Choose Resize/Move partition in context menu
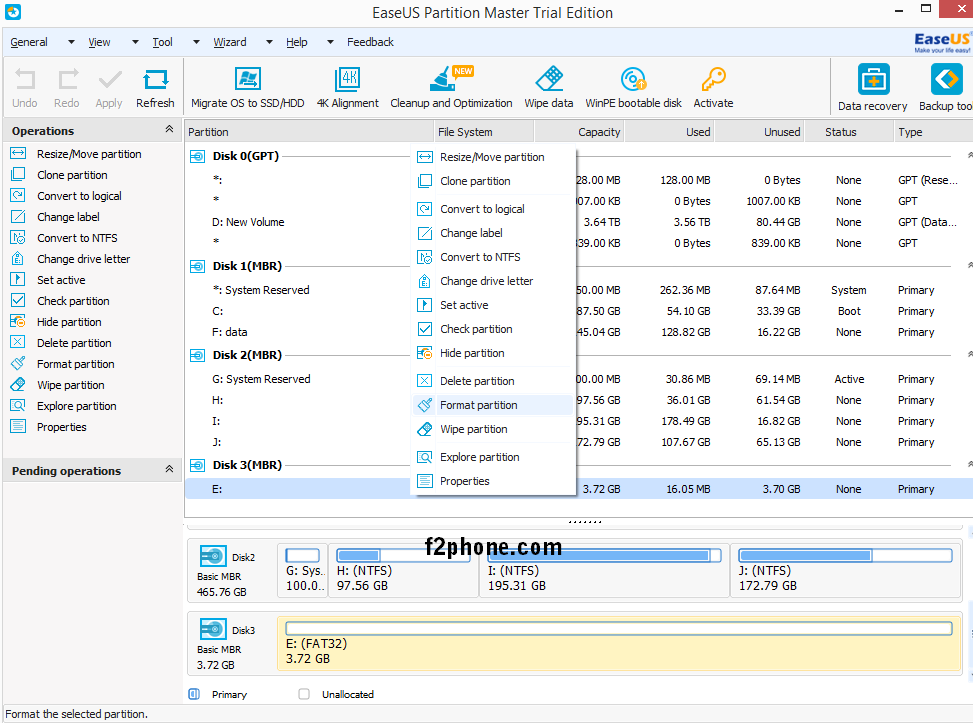Image resolution: width=973 pixels, height=723 pixels. pyautogui.click(x=493, y=157)
